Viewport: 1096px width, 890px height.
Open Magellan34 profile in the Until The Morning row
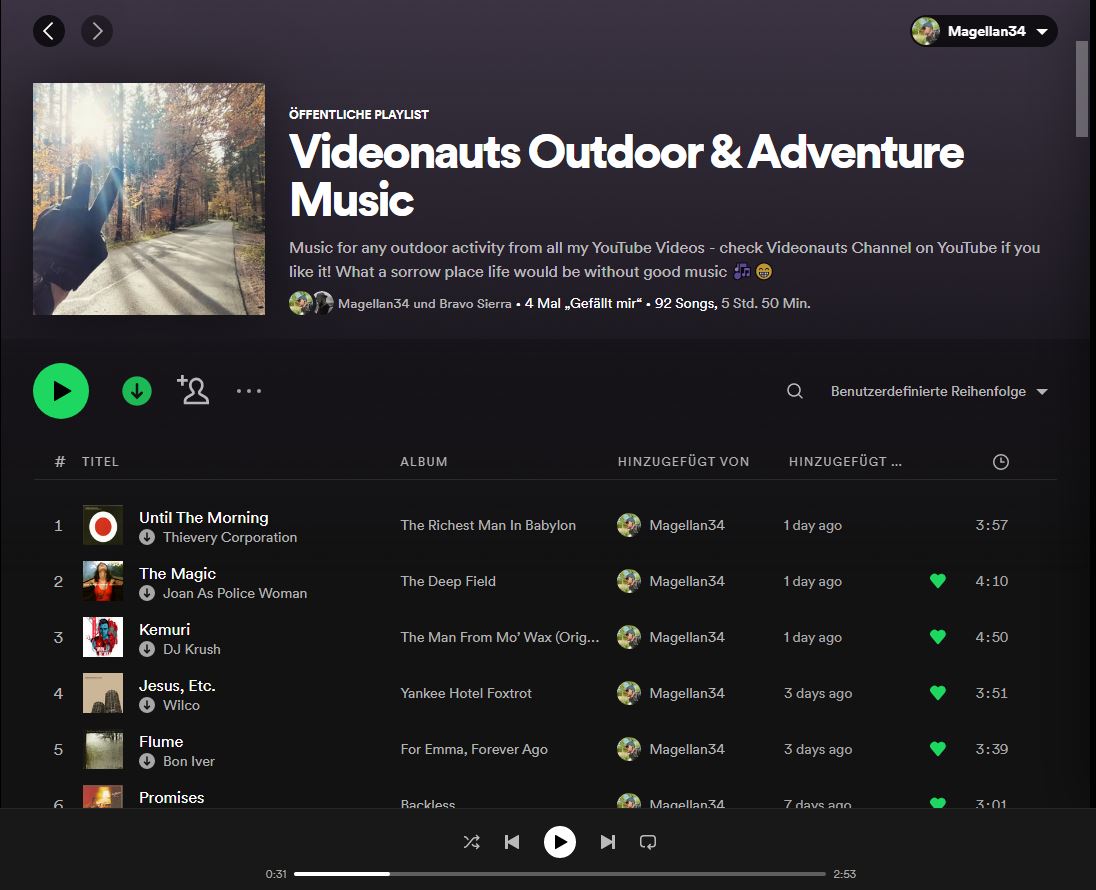click(x=686, y=525)
